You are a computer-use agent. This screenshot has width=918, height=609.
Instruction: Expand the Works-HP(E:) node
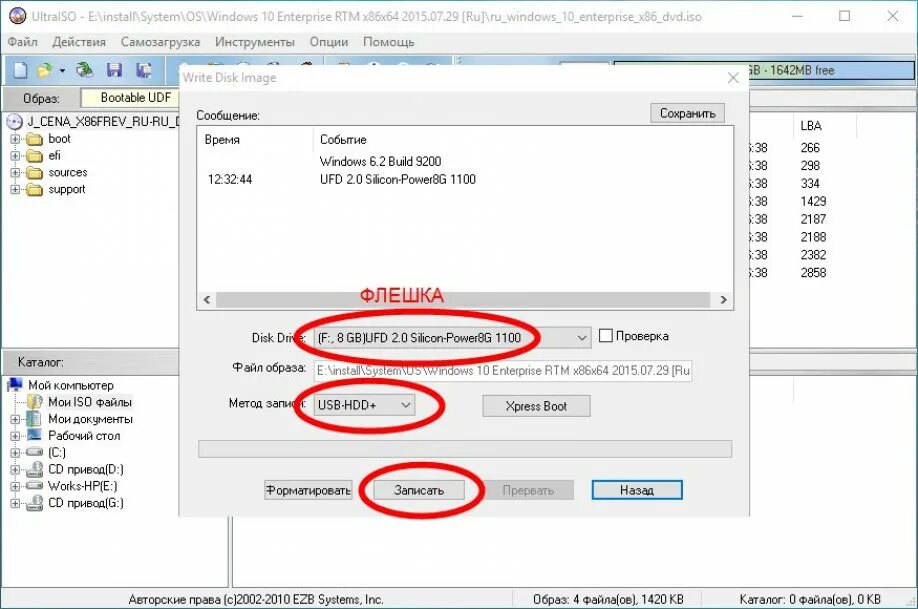[15, 486]
